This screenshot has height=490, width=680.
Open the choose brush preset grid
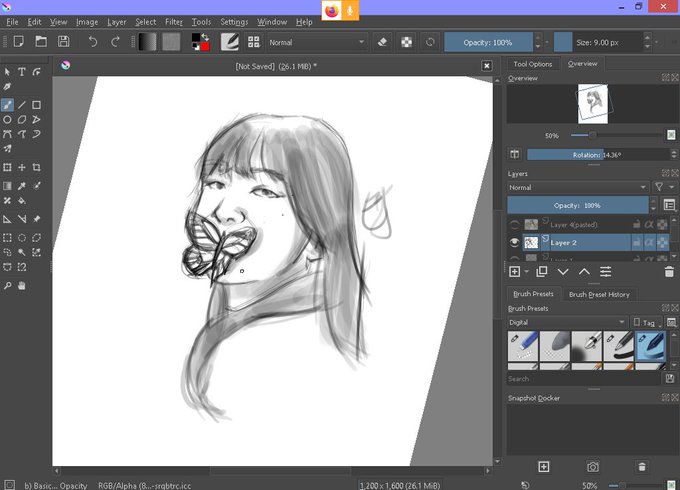click(254, 42)
